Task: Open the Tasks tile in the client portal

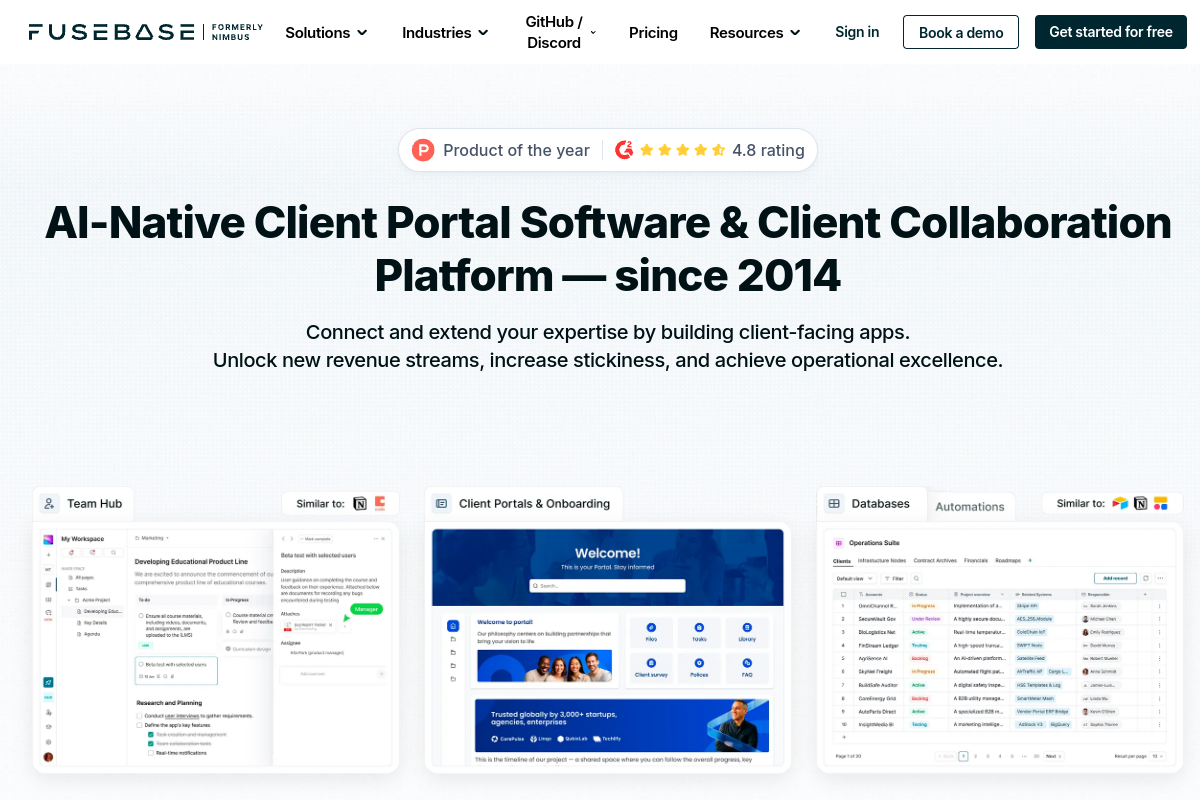Action: (x=699, y=632)
